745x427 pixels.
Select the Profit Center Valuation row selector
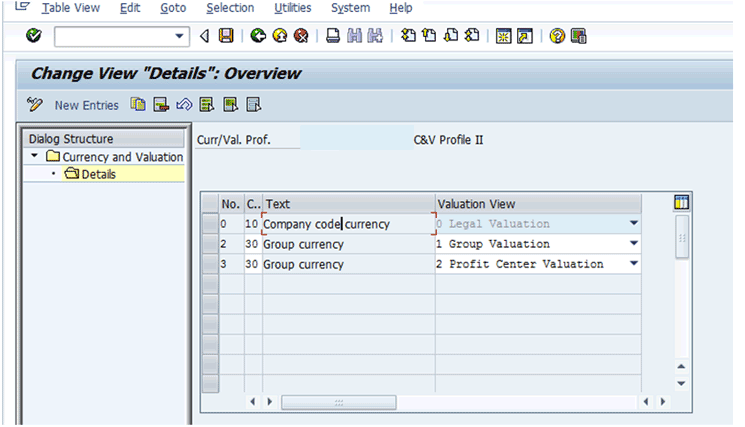(209, 264)
